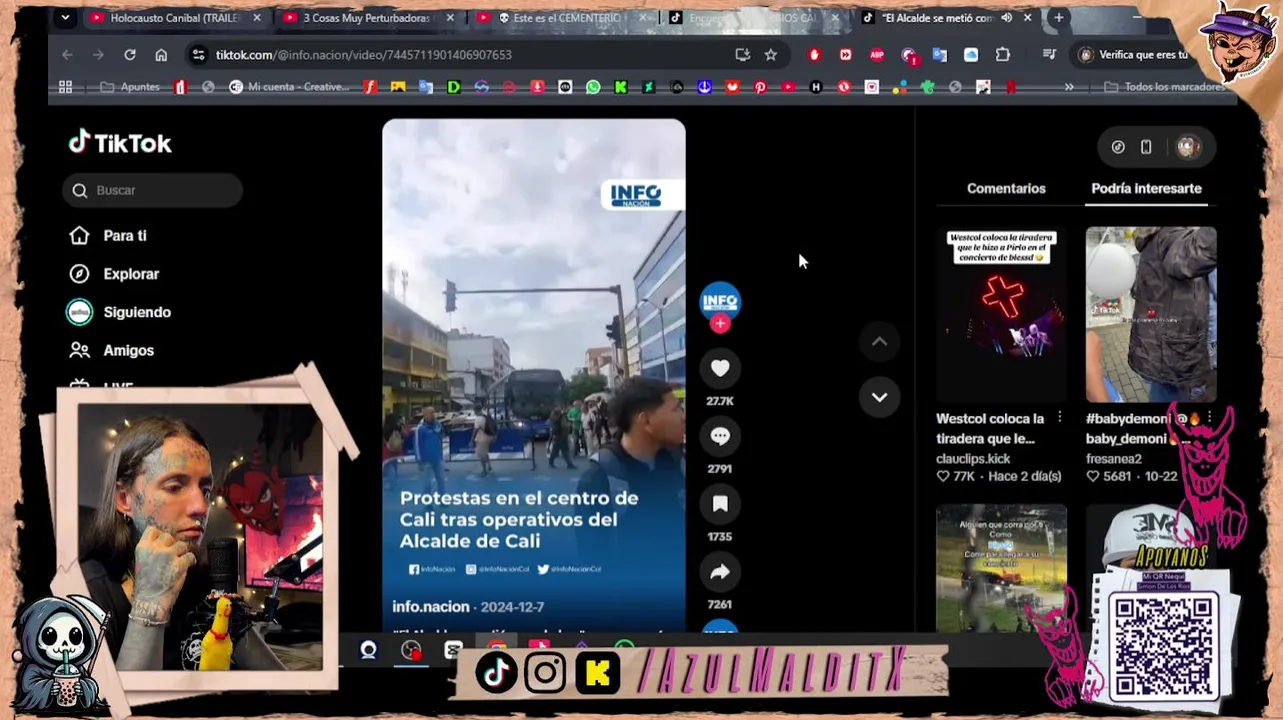This screenshot has width=1283, height=720.
Task: Expand more bookmarks chevron
Action: click(x=1069, y=87)
